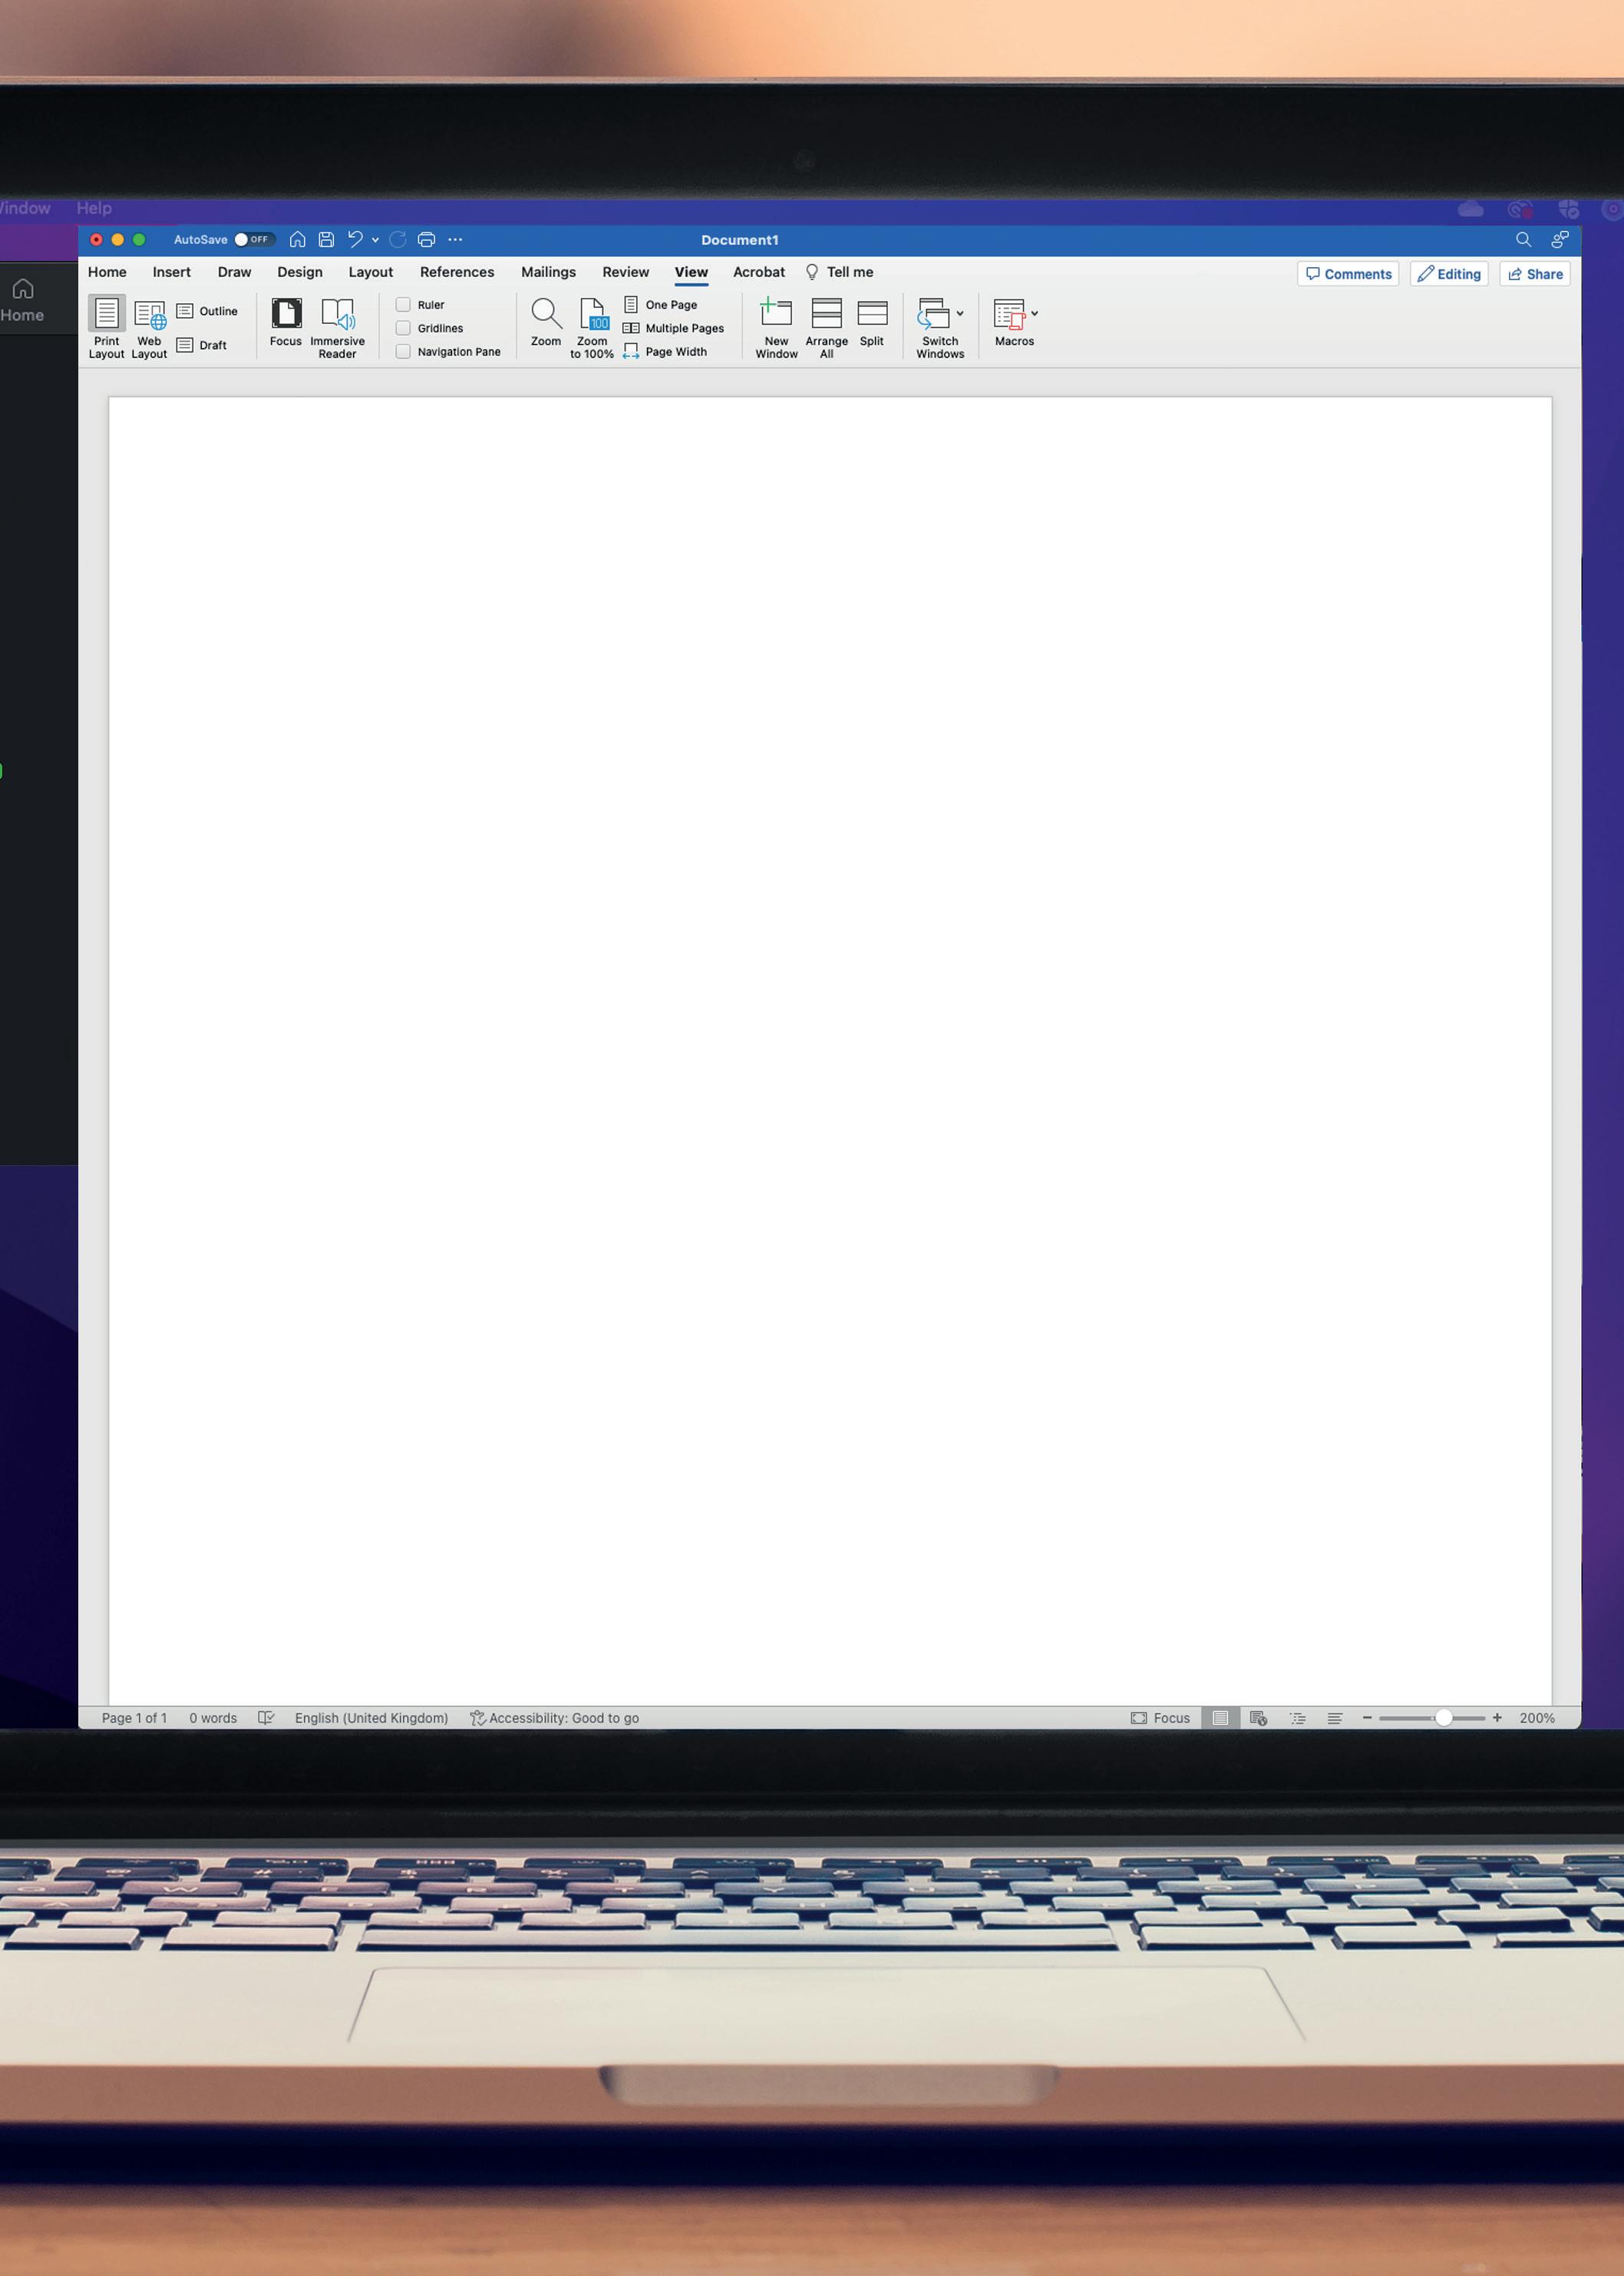This screenshot has width=1624, height=2276.
Task: Open the Insert ribbon tab
Action: [171, 272]
